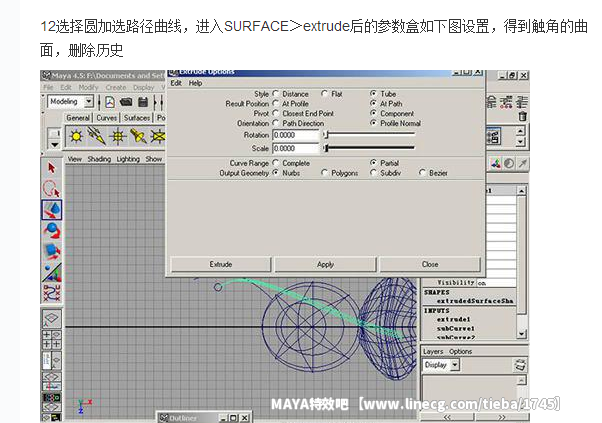
Task: Set orientation to Profile Normal
Action: tap(373, 123)
